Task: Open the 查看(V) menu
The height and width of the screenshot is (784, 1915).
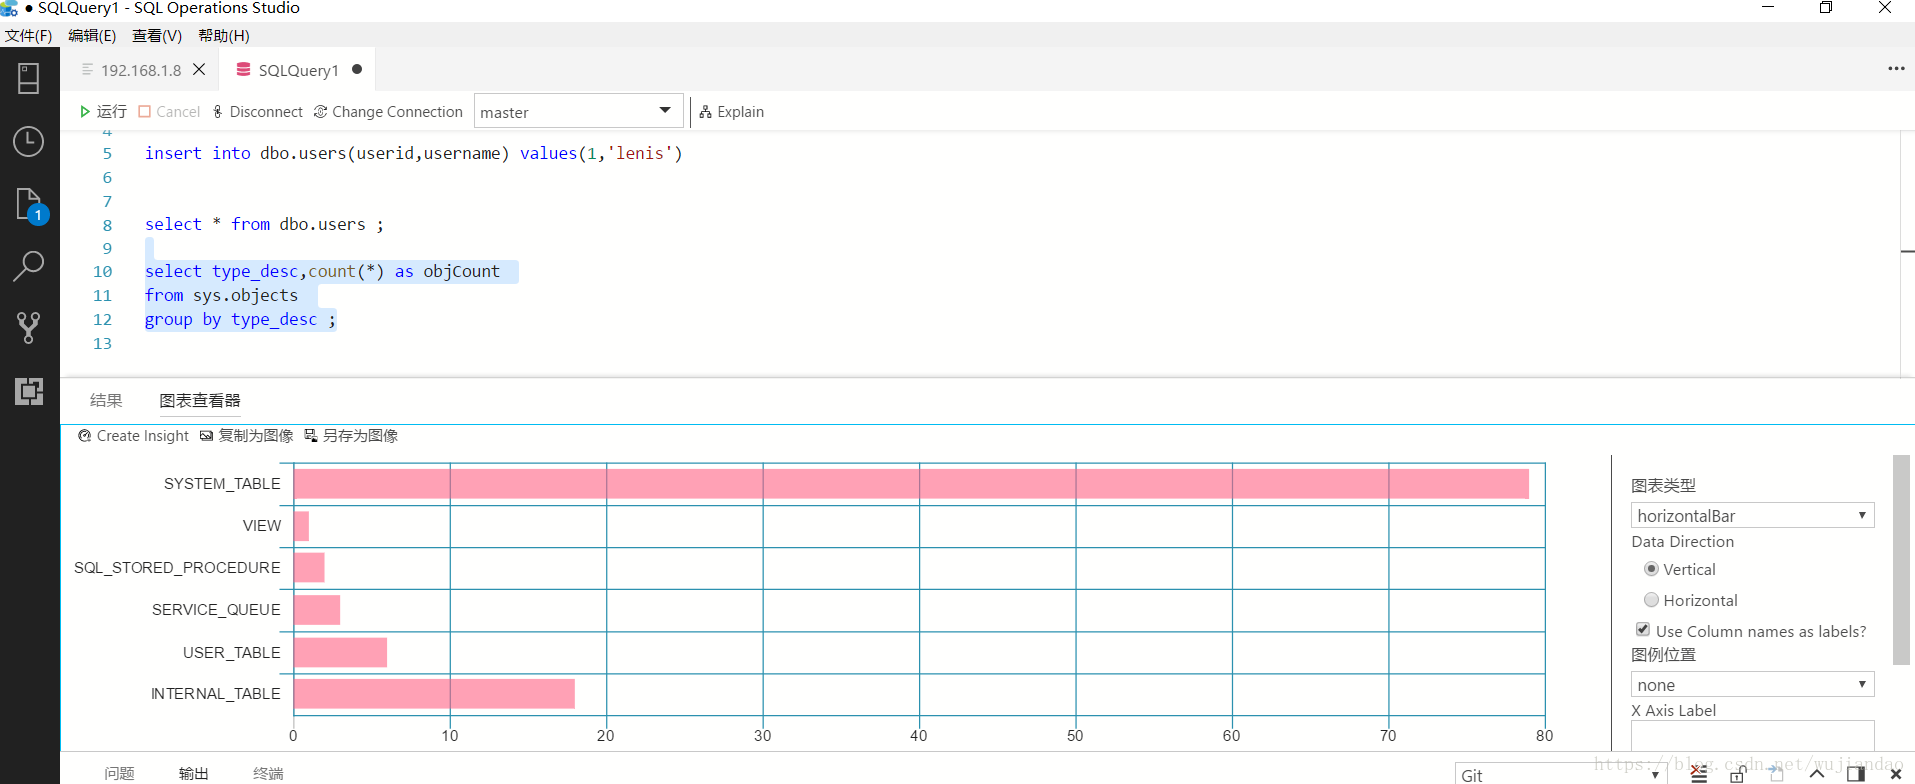Action: pyautogui.click(x=157, y=36)
